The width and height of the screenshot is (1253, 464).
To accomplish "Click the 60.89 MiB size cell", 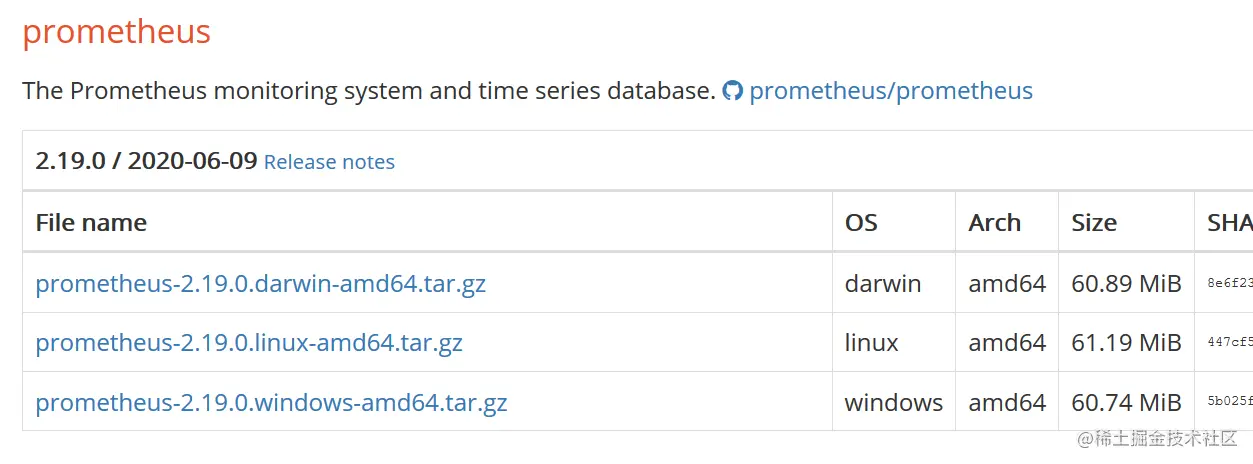I will [1126, 284].
